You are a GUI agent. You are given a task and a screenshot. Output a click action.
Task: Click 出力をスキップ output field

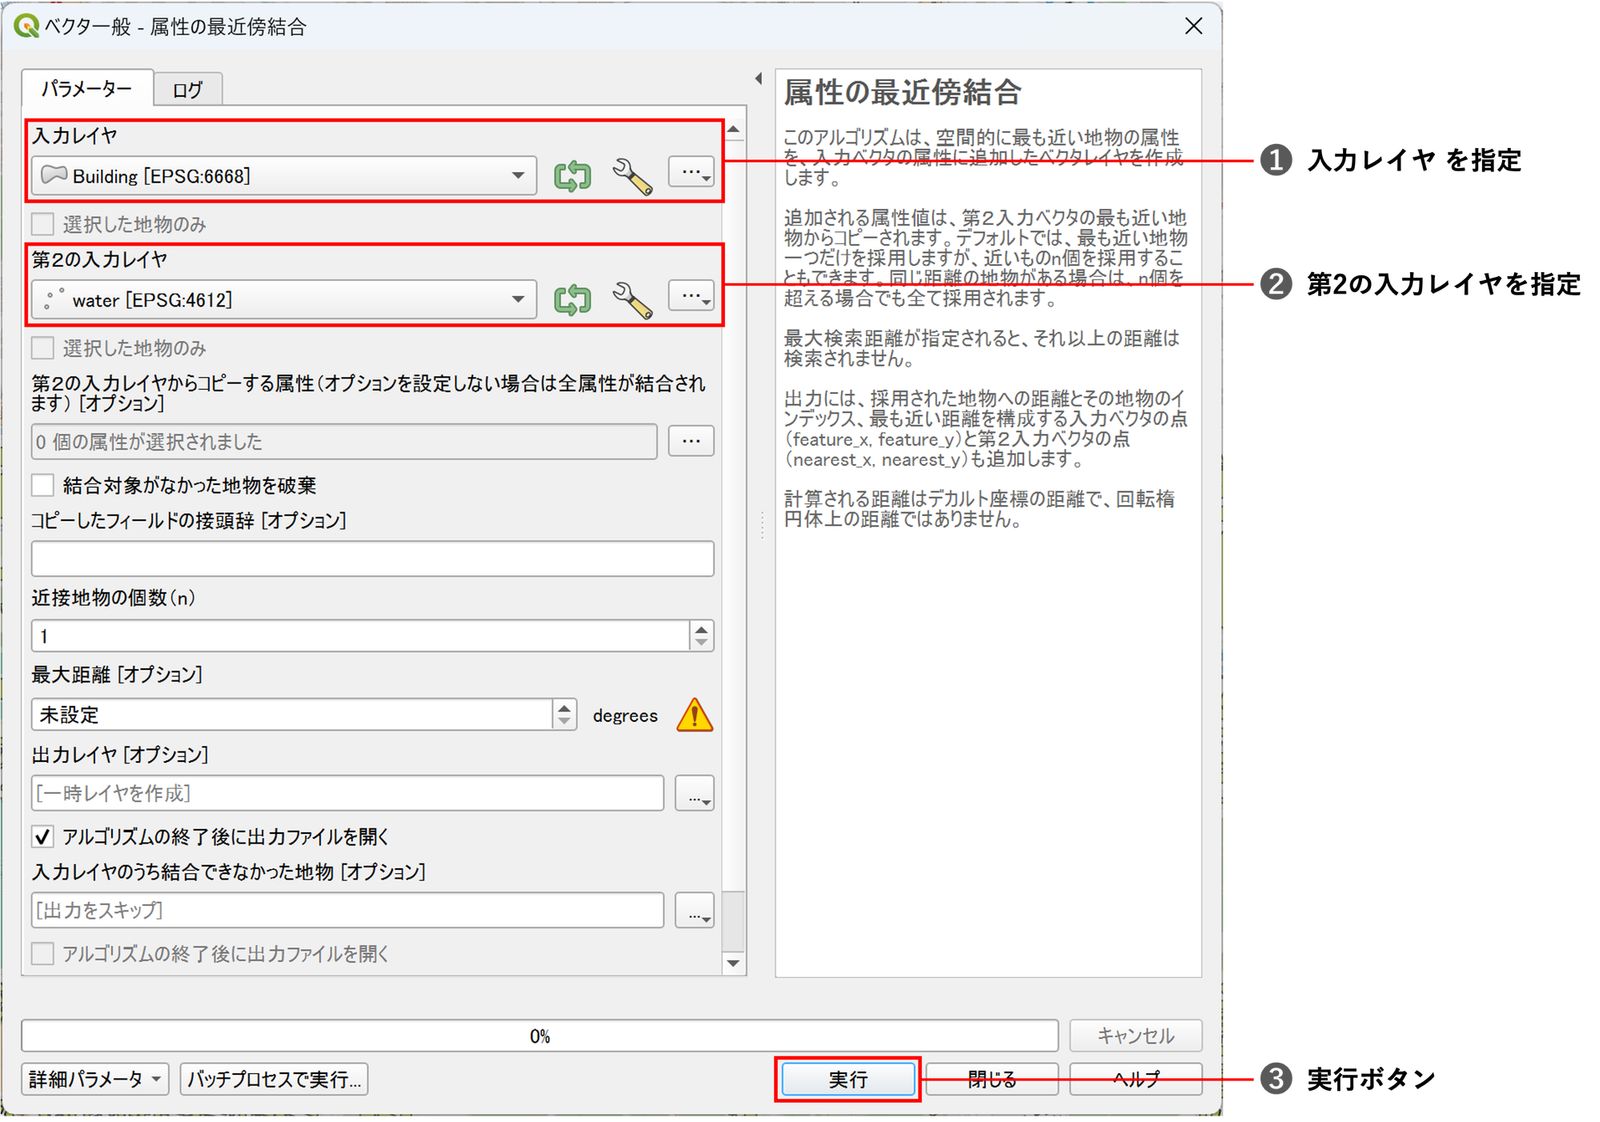point(348,910)
